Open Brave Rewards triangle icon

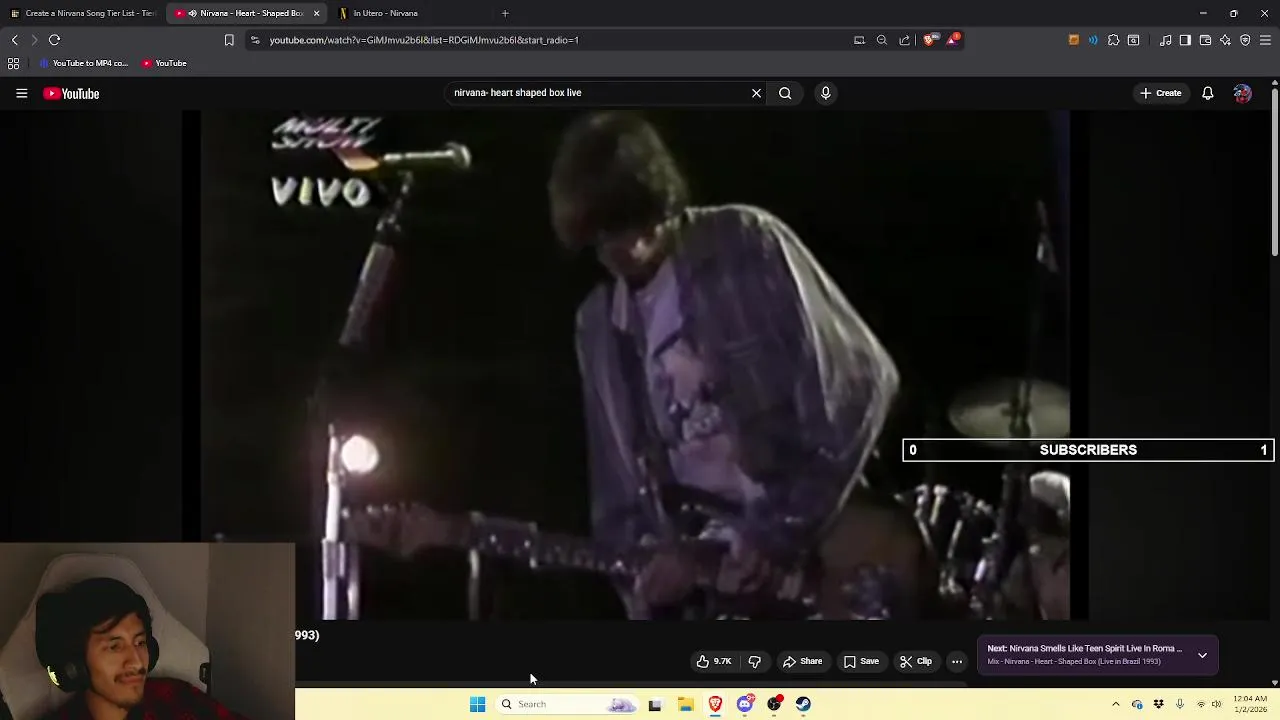click(953, 40)
